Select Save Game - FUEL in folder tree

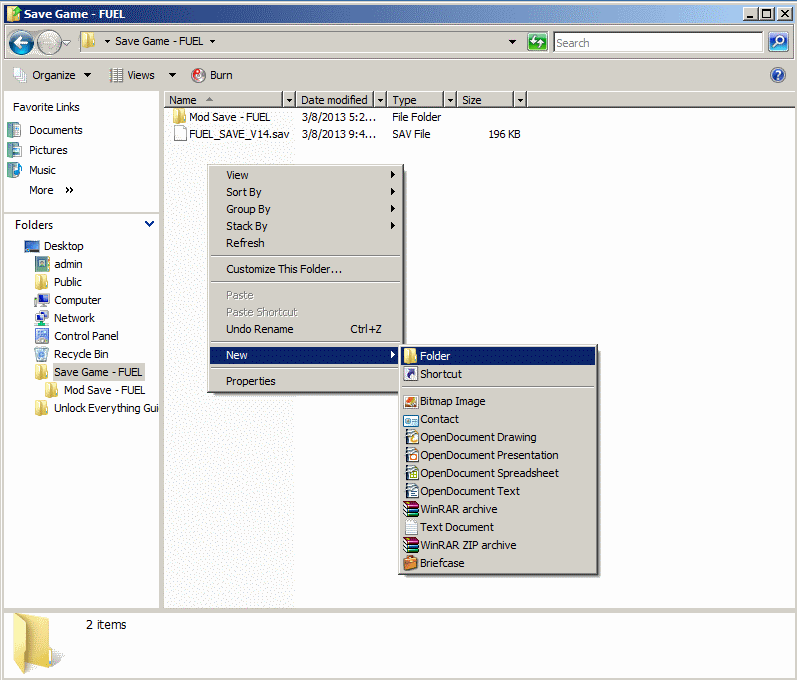point(98,372)
